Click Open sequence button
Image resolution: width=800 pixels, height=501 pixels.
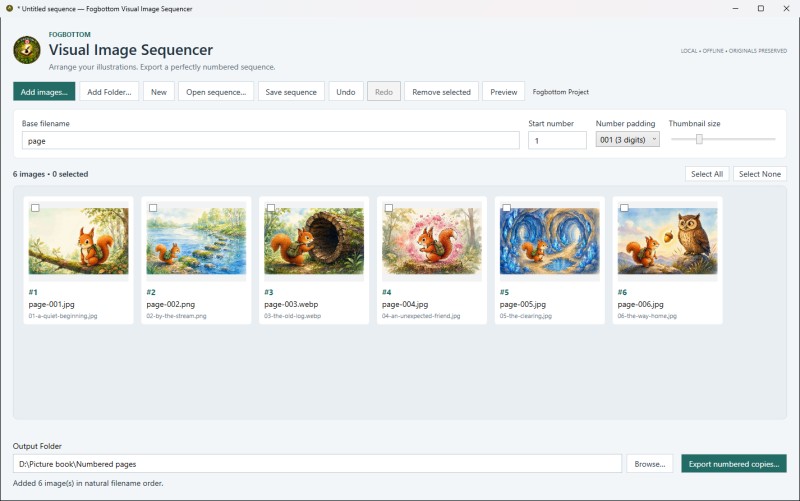click(x=216, y=92)
